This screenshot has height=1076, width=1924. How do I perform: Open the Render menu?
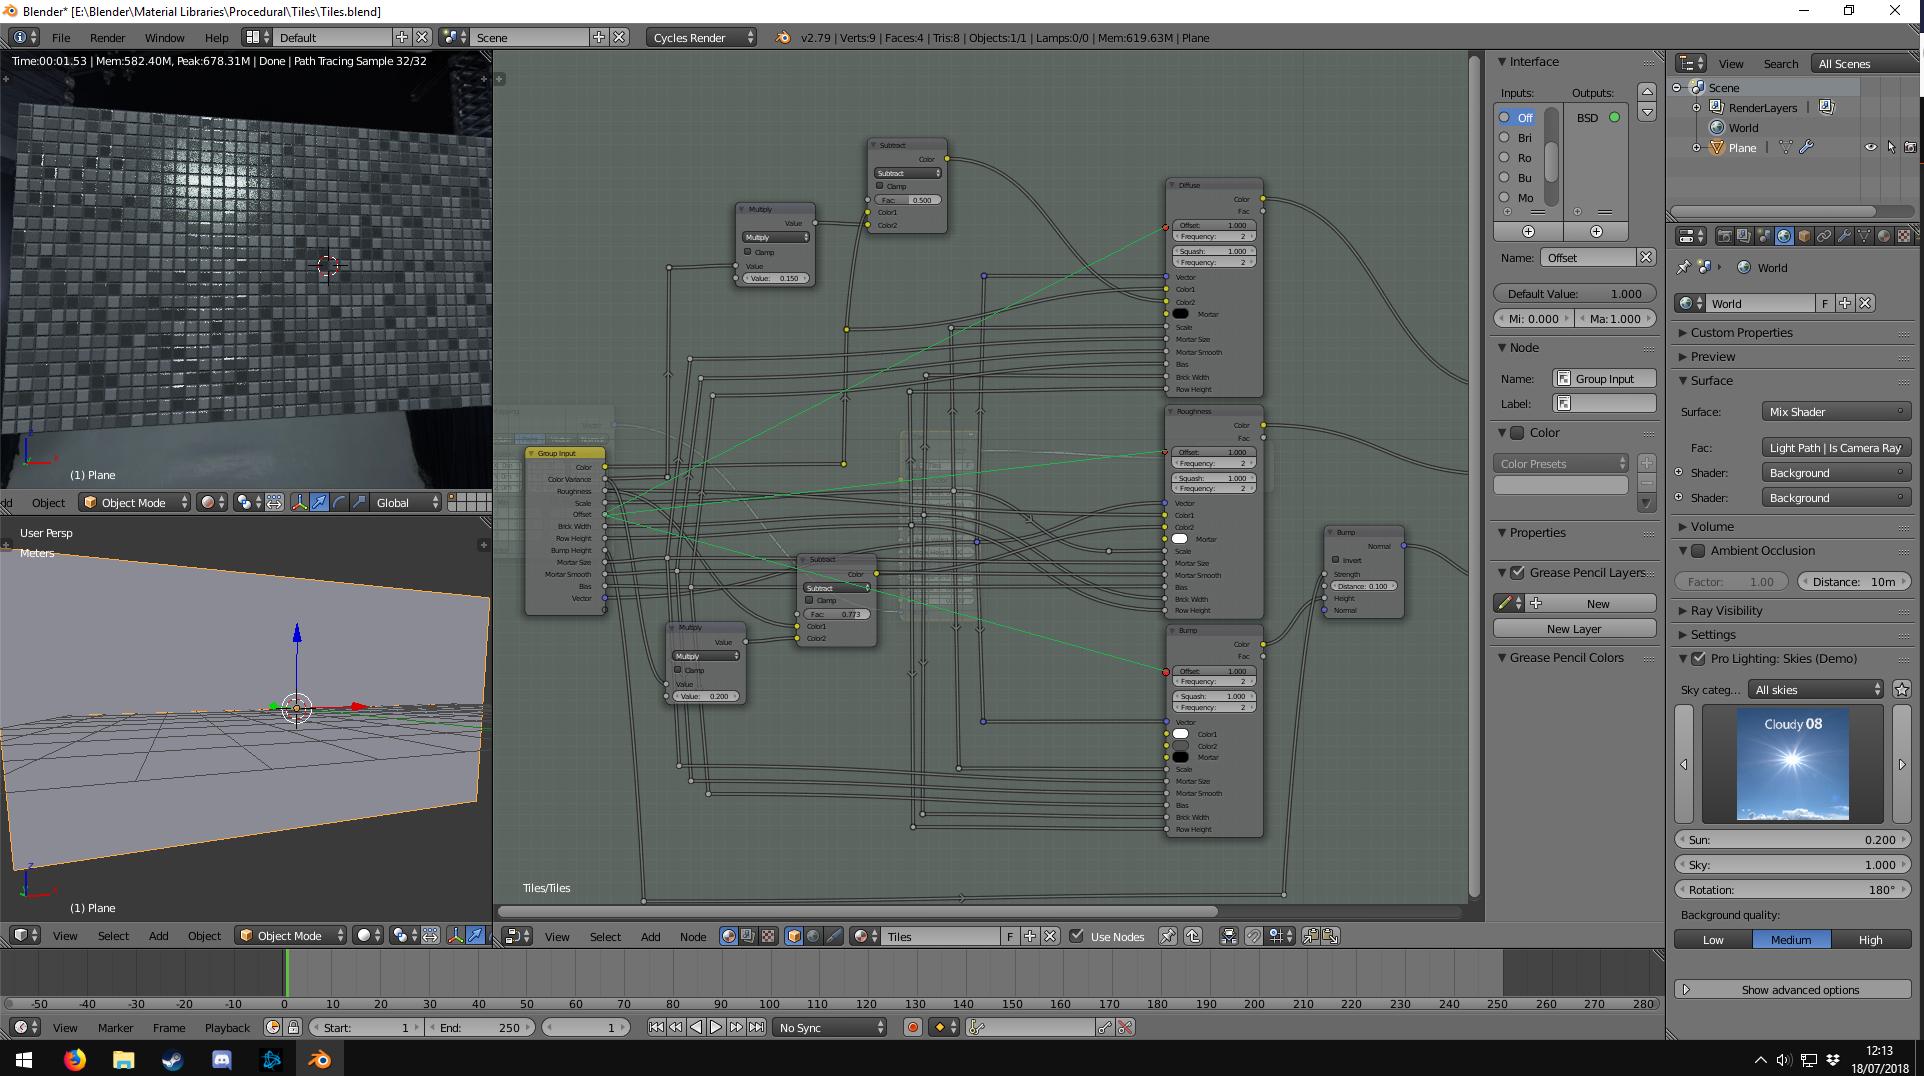click(108, 37)
